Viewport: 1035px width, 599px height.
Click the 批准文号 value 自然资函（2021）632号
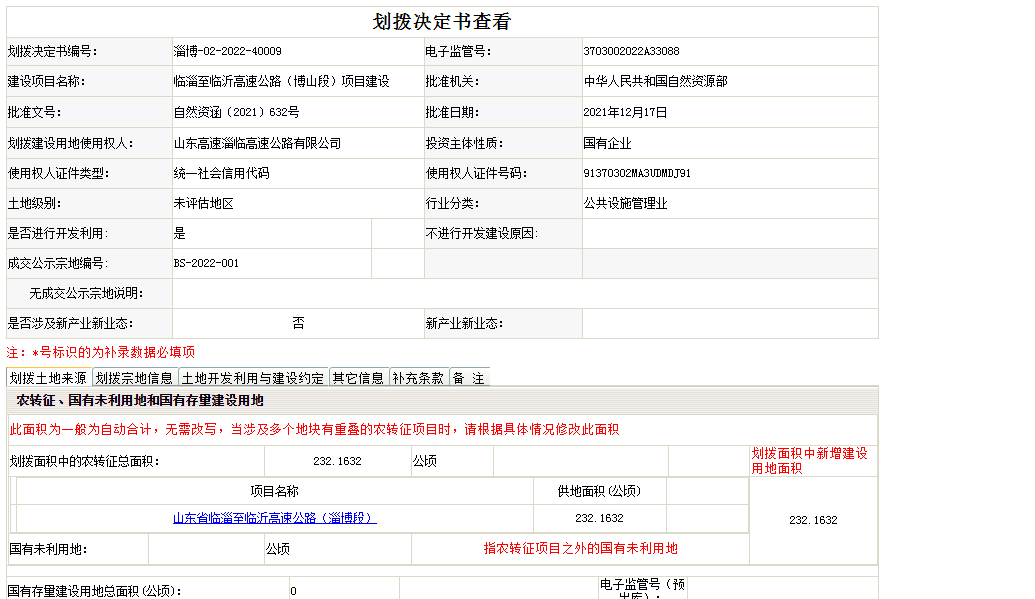point(236,113)
